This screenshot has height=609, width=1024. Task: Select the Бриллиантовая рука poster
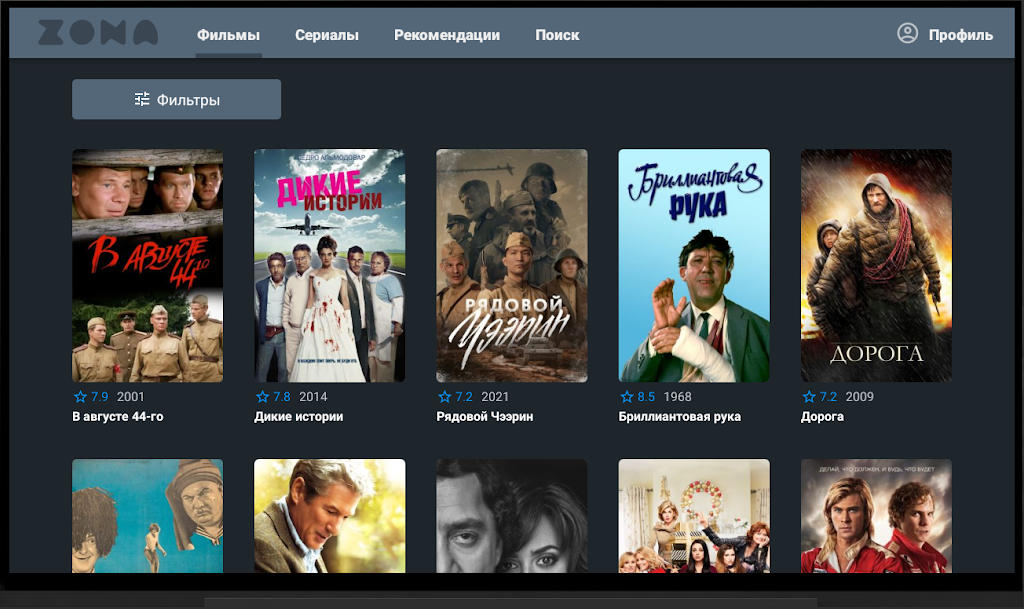pyautogui.click(x=694, y=265)
